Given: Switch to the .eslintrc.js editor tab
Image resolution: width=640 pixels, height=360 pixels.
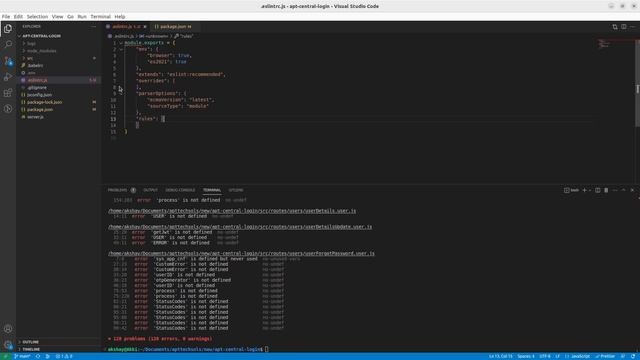Looking at the screenshot, I should coord(126,27).
